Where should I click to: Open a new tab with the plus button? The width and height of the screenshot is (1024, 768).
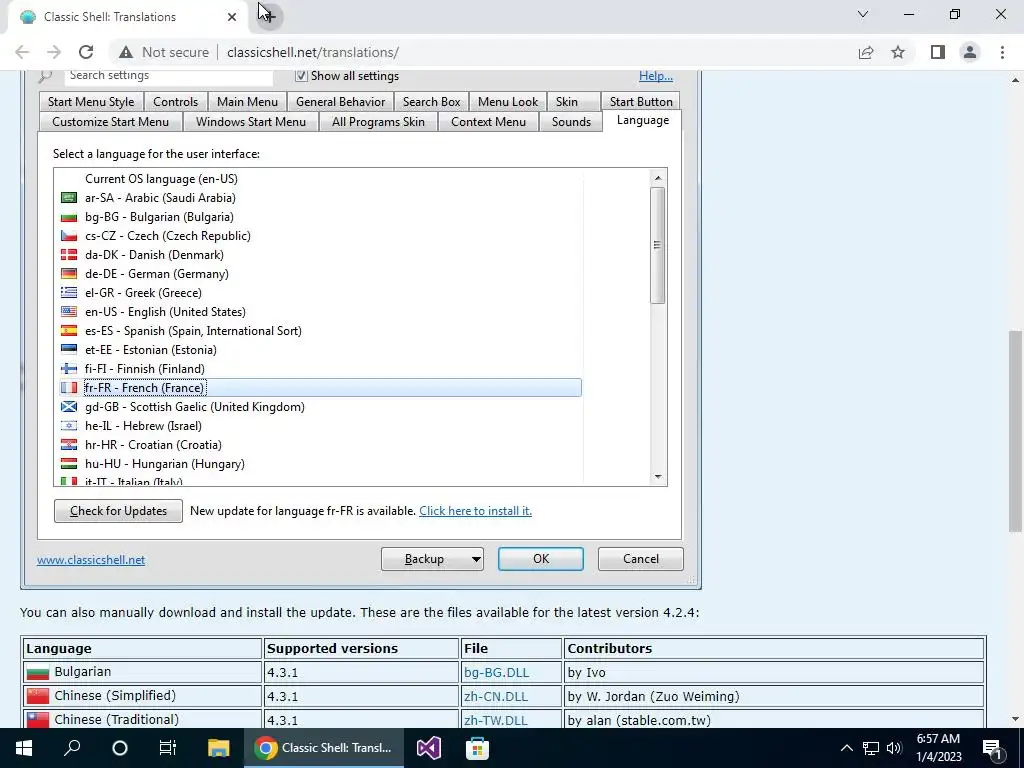268,16
